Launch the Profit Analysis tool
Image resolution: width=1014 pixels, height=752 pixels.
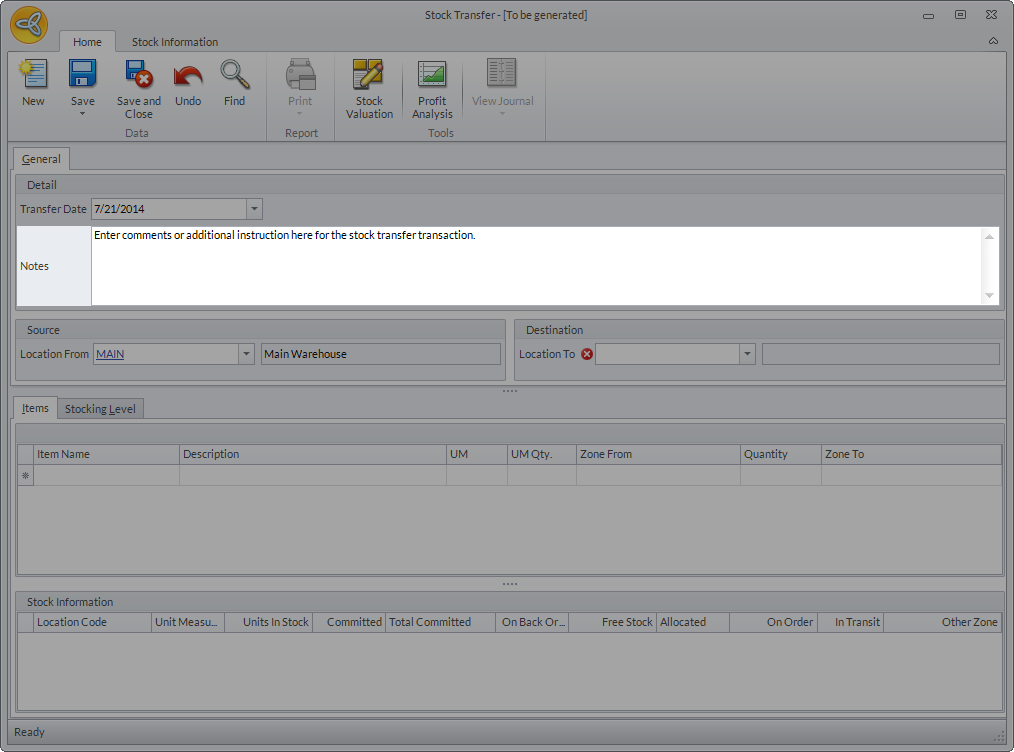pos(432,75)
